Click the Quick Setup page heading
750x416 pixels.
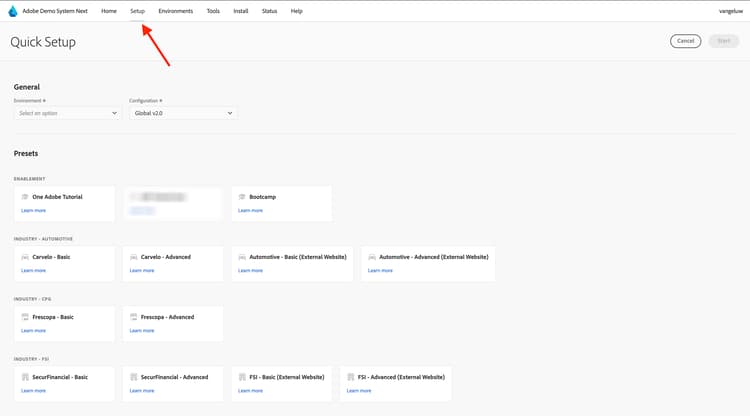(x=43, y=42)
